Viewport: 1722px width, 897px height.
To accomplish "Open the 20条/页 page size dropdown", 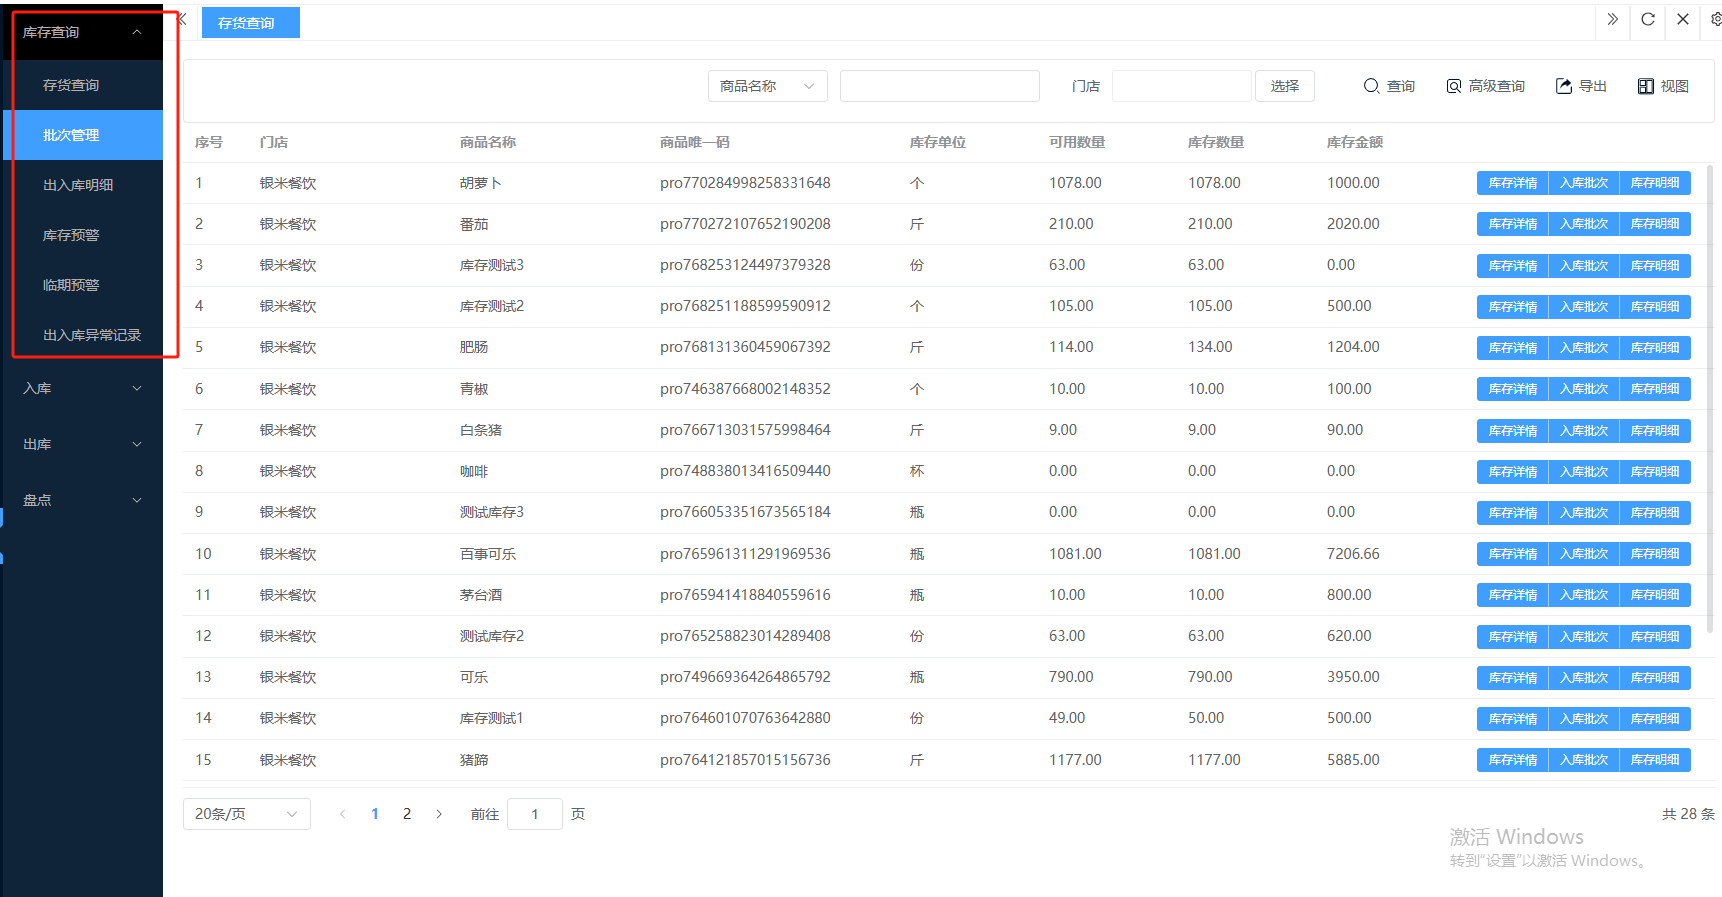I will coord(246,814).
